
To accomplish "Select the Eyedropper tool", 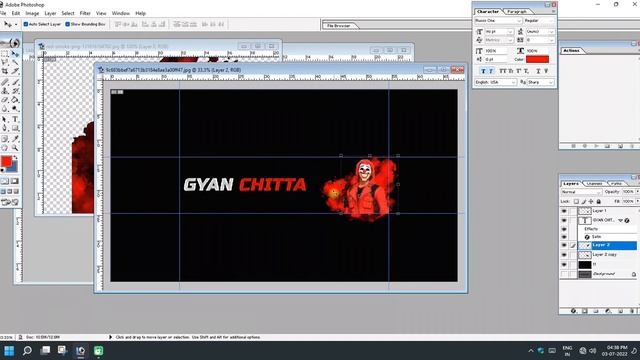I will pos(15,139).
